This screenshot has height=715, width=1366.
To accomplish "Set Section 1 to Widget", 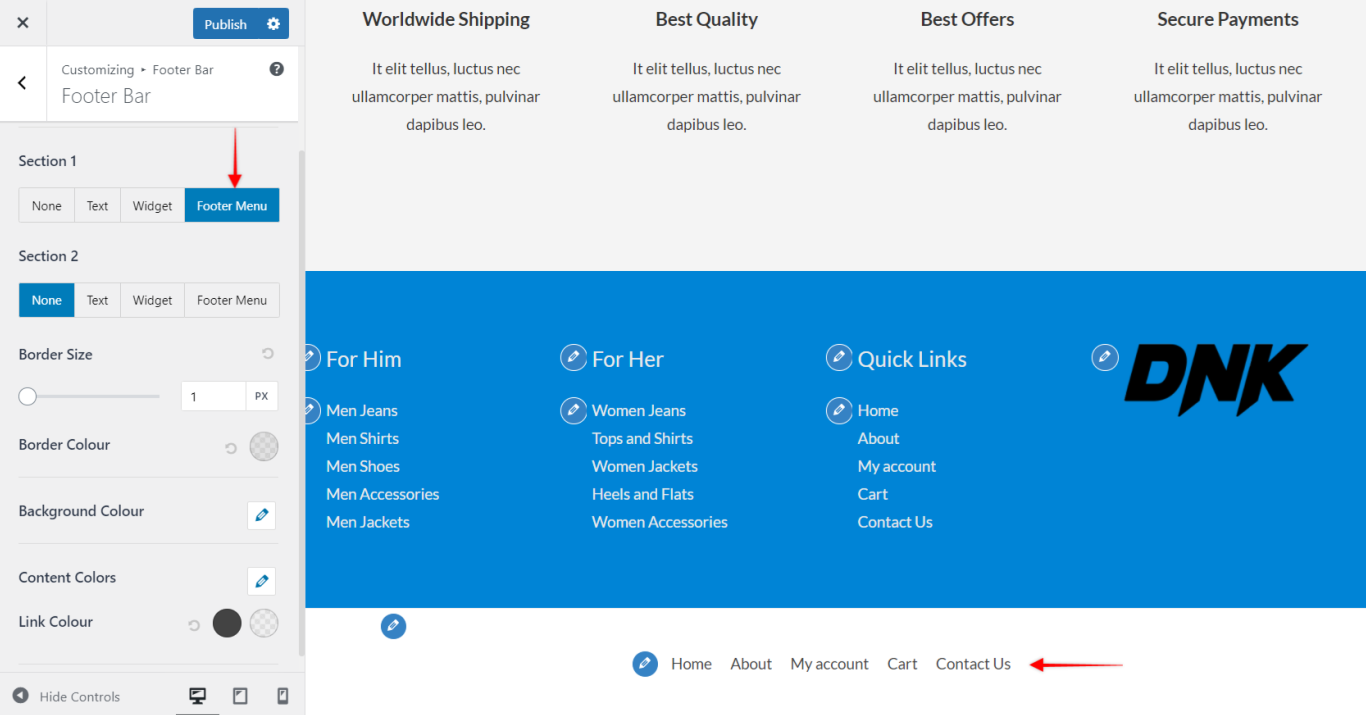I will coord(153,206).
